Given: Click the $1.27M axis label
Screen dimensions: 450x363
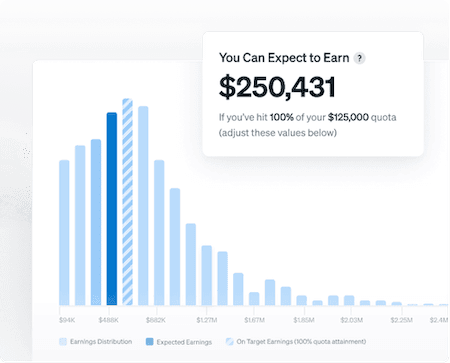Looking at the screenshot, I should click(207, 320).
